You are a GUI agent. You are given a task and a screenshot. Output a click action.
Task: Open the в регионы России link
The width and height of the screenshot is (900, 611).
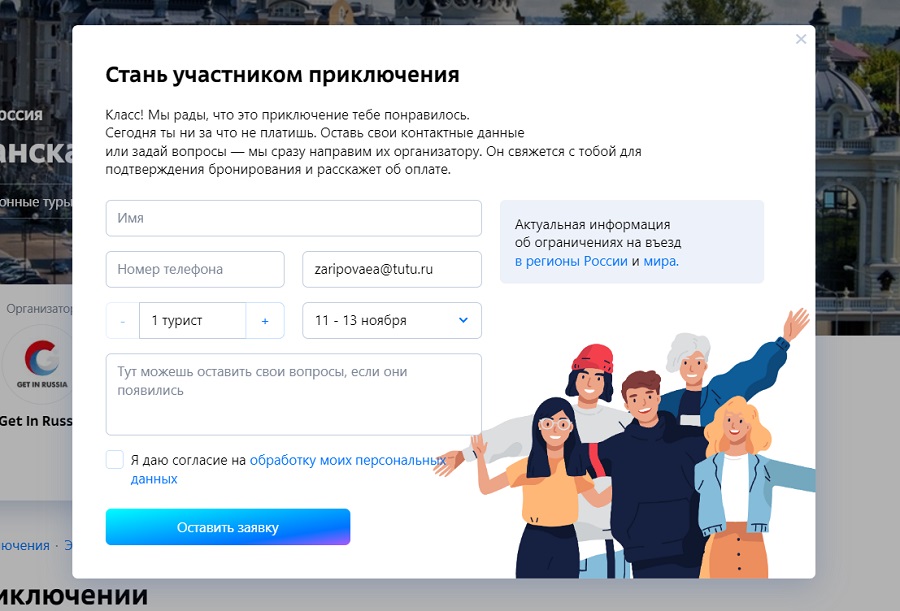571,261
